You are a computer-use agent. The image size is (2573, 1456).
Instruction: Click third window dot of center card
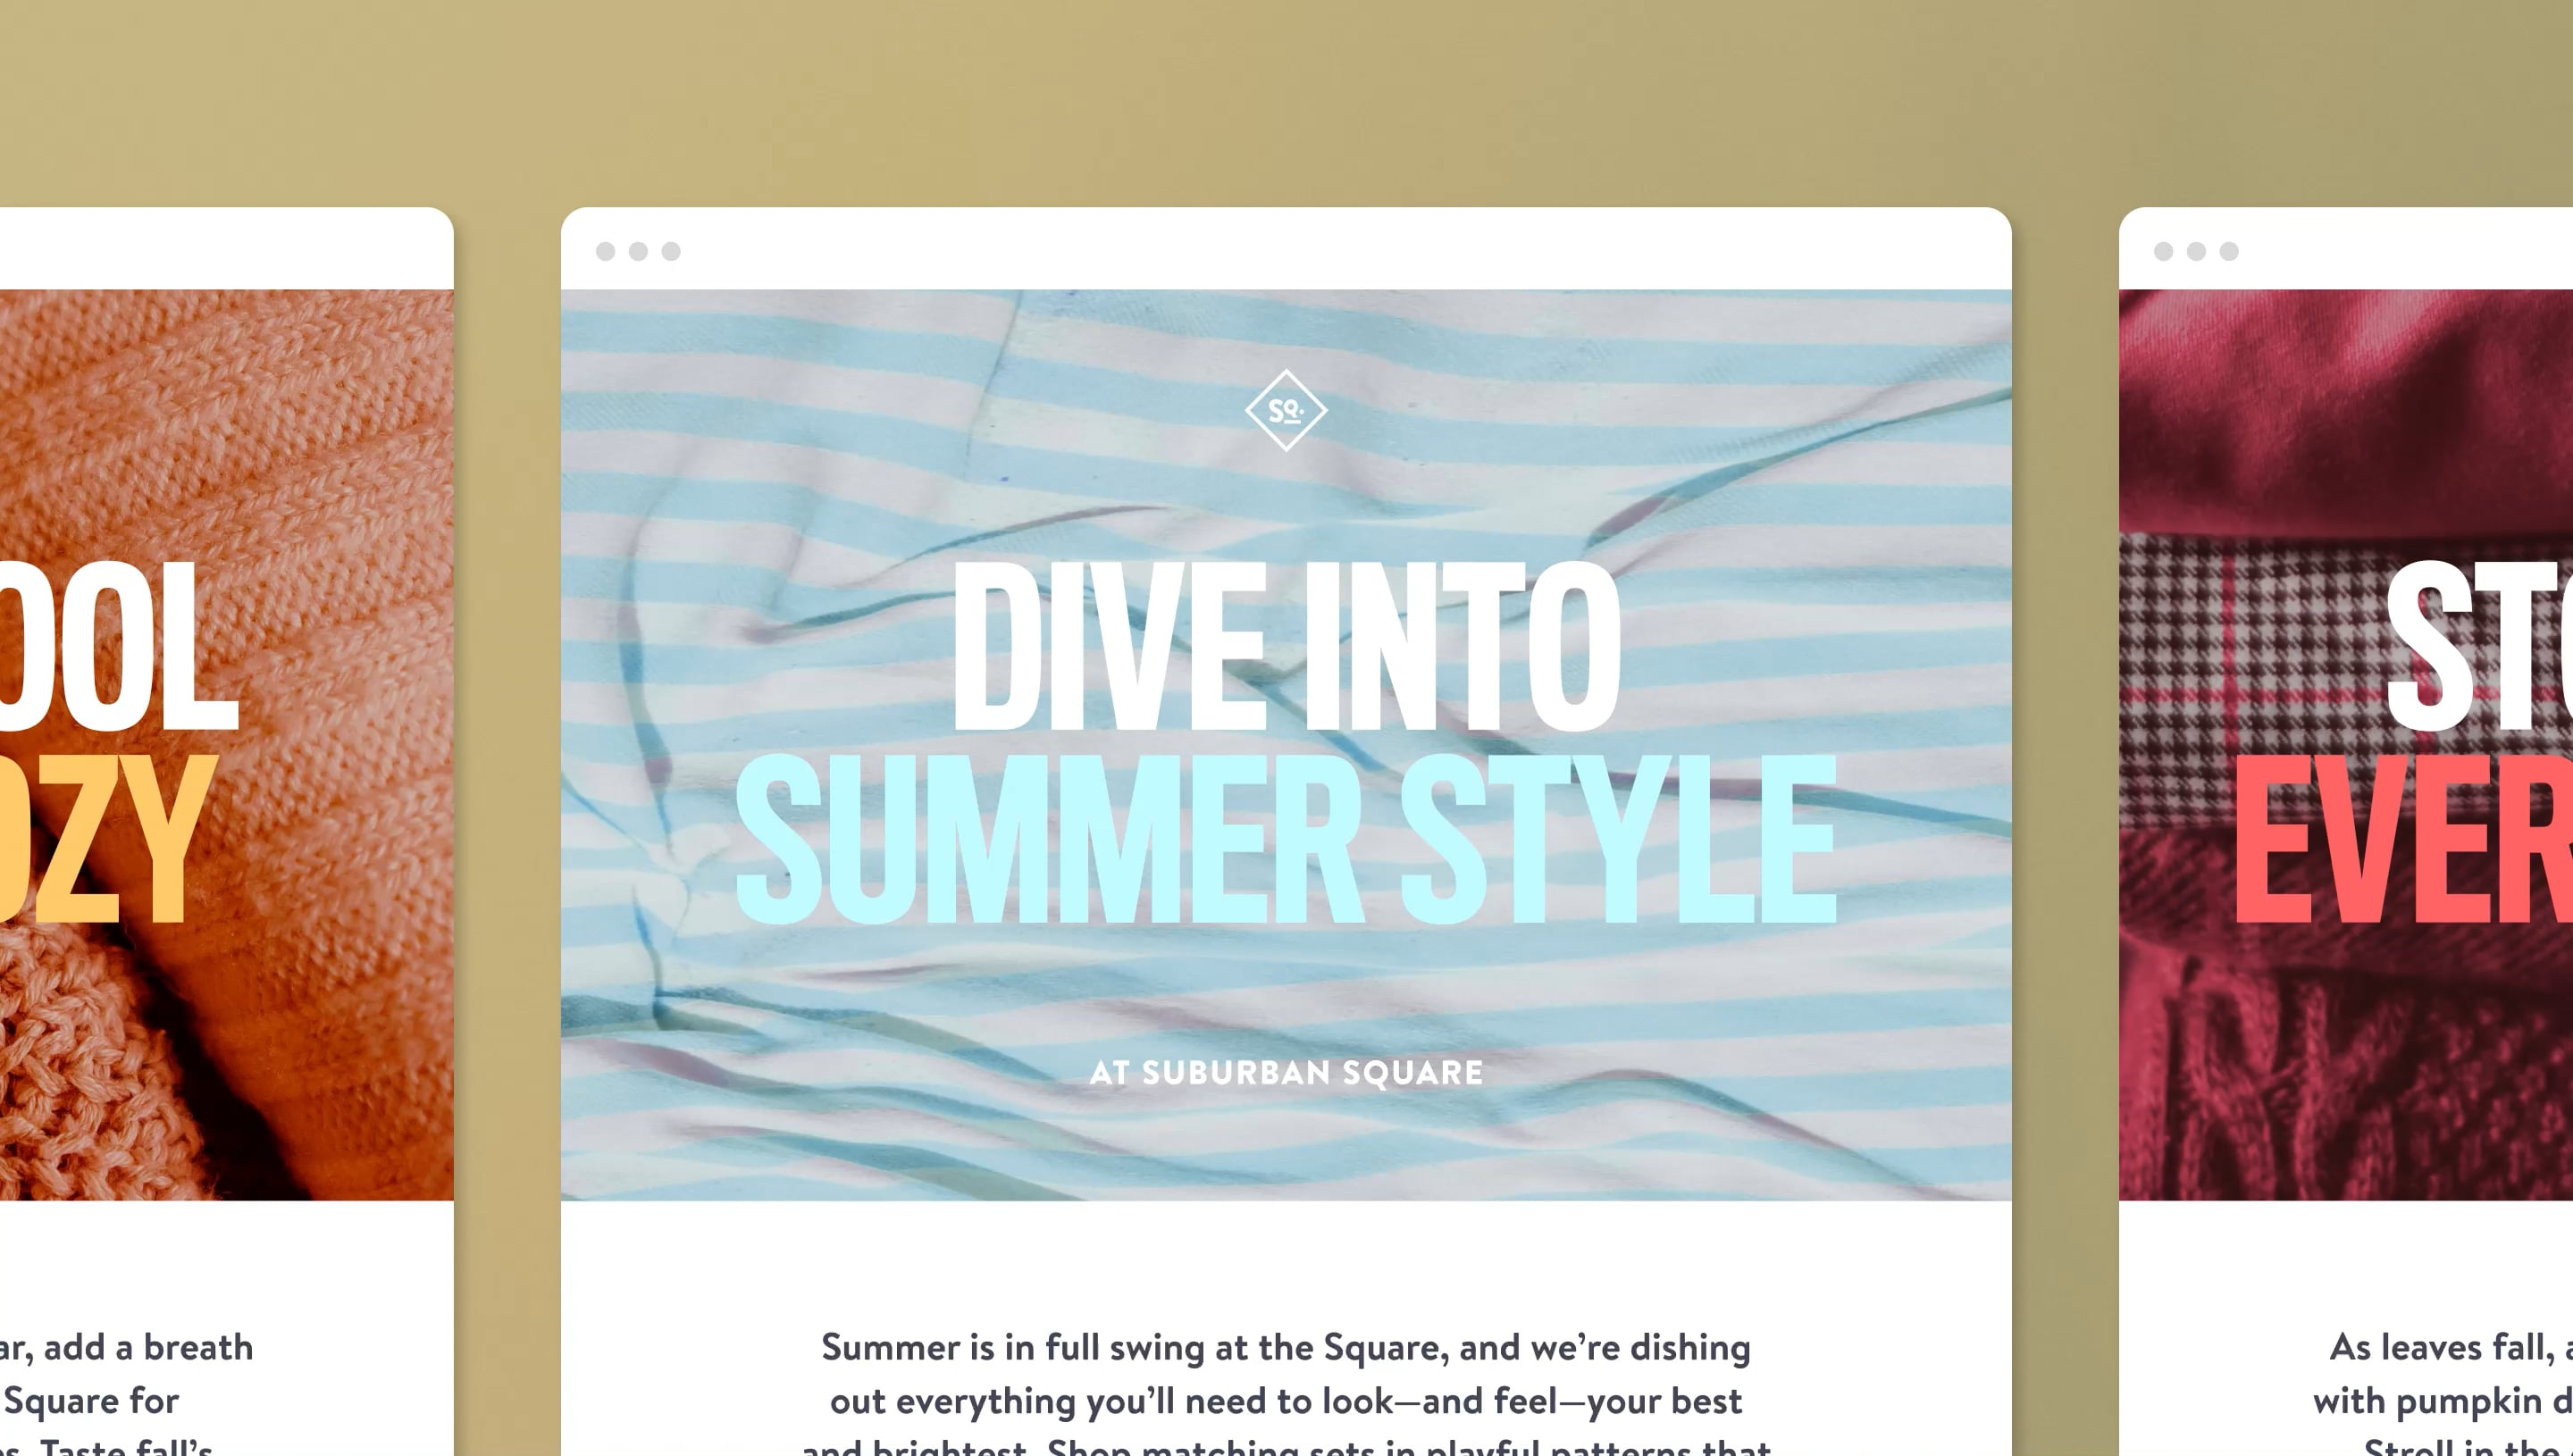pyautogui.click(x=671, y=251)
